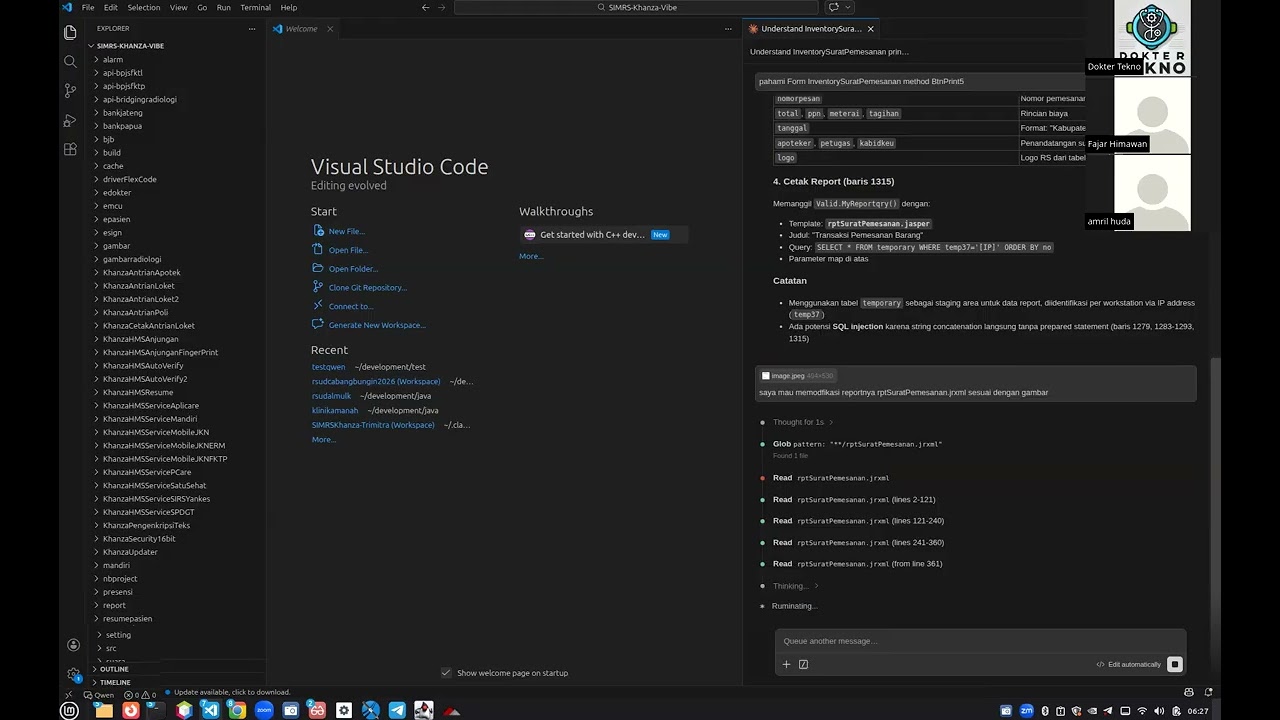This screenshot has height=720, width=1280.
Task: Expand the 'Thought for 1s' reasoning
Action: tap(803, 422)
